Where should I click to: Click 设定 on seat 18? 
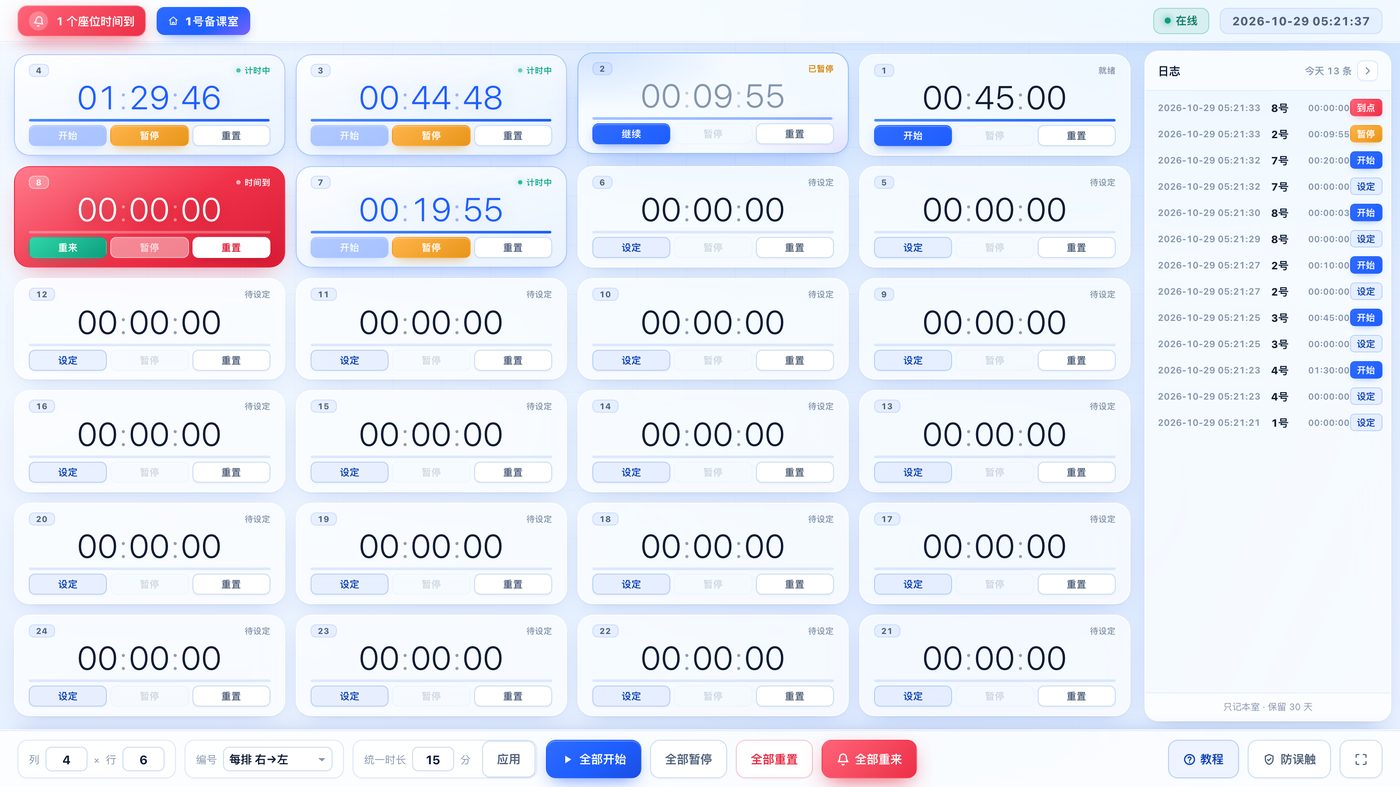pyautogui.click(x=631, y=584)
